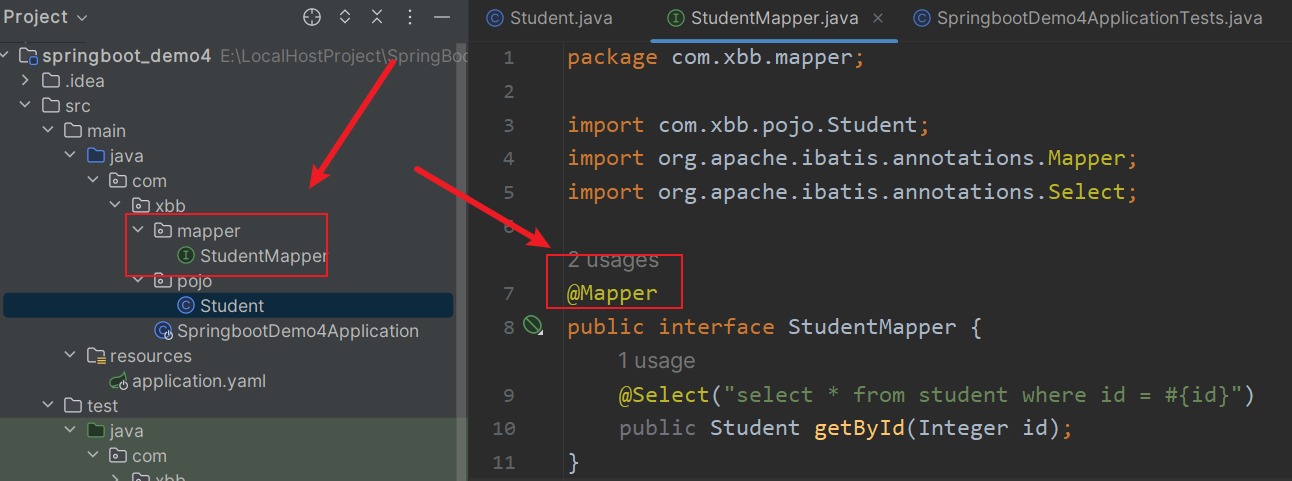Click the Expand All icon in Project panel
Image resolution: width=1292 pixels, height=481 pixels.
(x=345, y=17)
